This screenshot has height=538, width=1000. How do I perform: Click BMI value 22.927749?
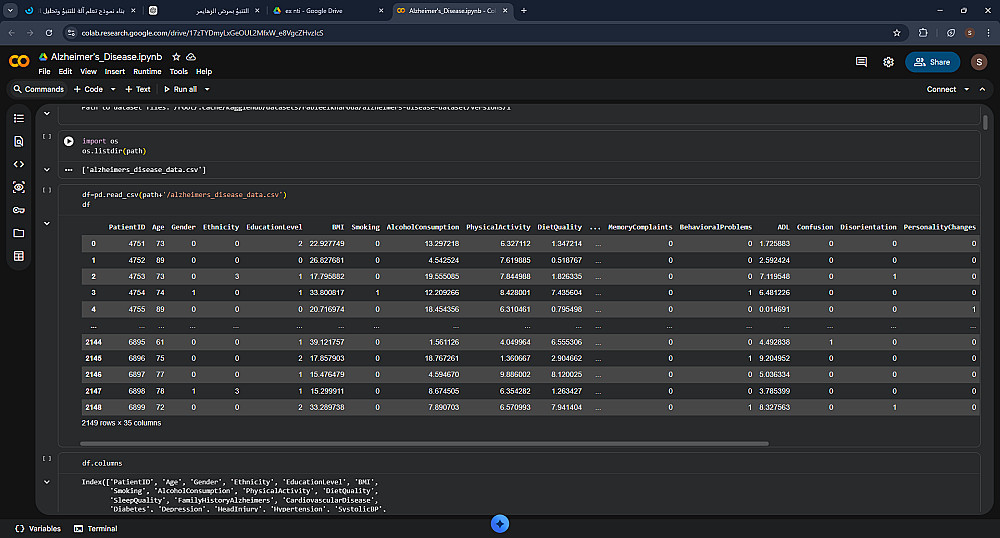point(327,244)
